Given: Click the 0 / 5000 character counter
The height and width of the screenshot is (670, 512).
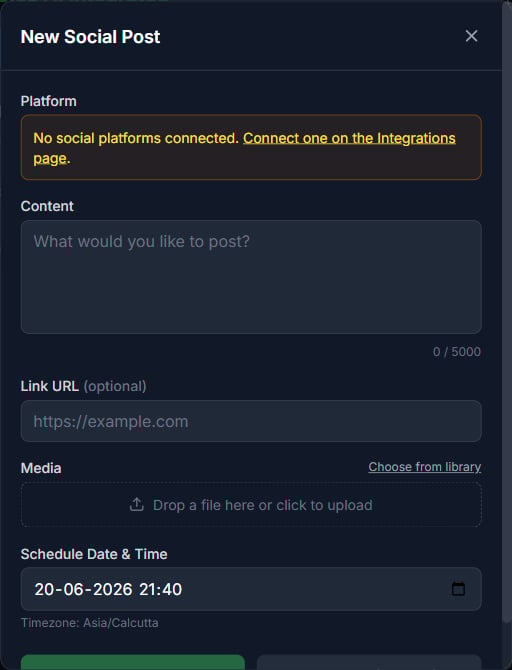Looking at the screenshot, I should coord(456,352).
